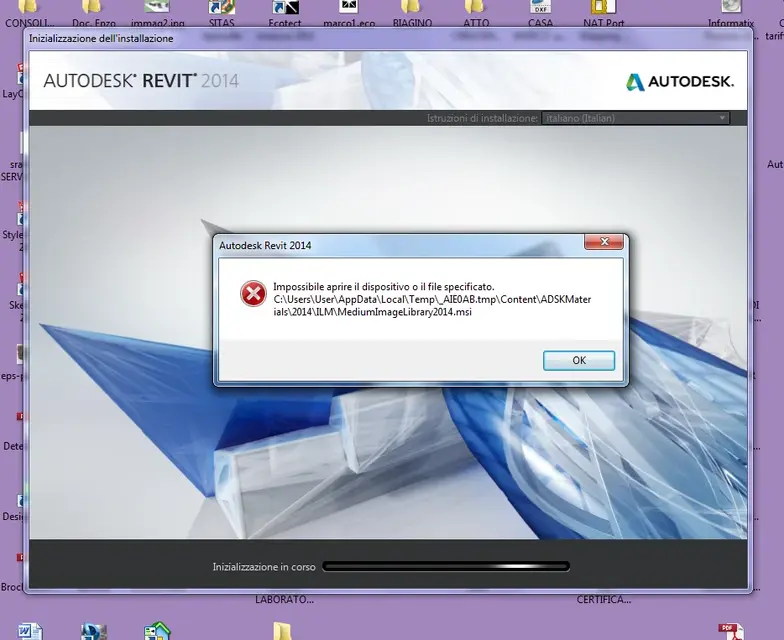This screenshot has width=784, height=640.
Task: Click 'Impossibile aprire il dispositivo' message text
Action: tap(384, 286)
